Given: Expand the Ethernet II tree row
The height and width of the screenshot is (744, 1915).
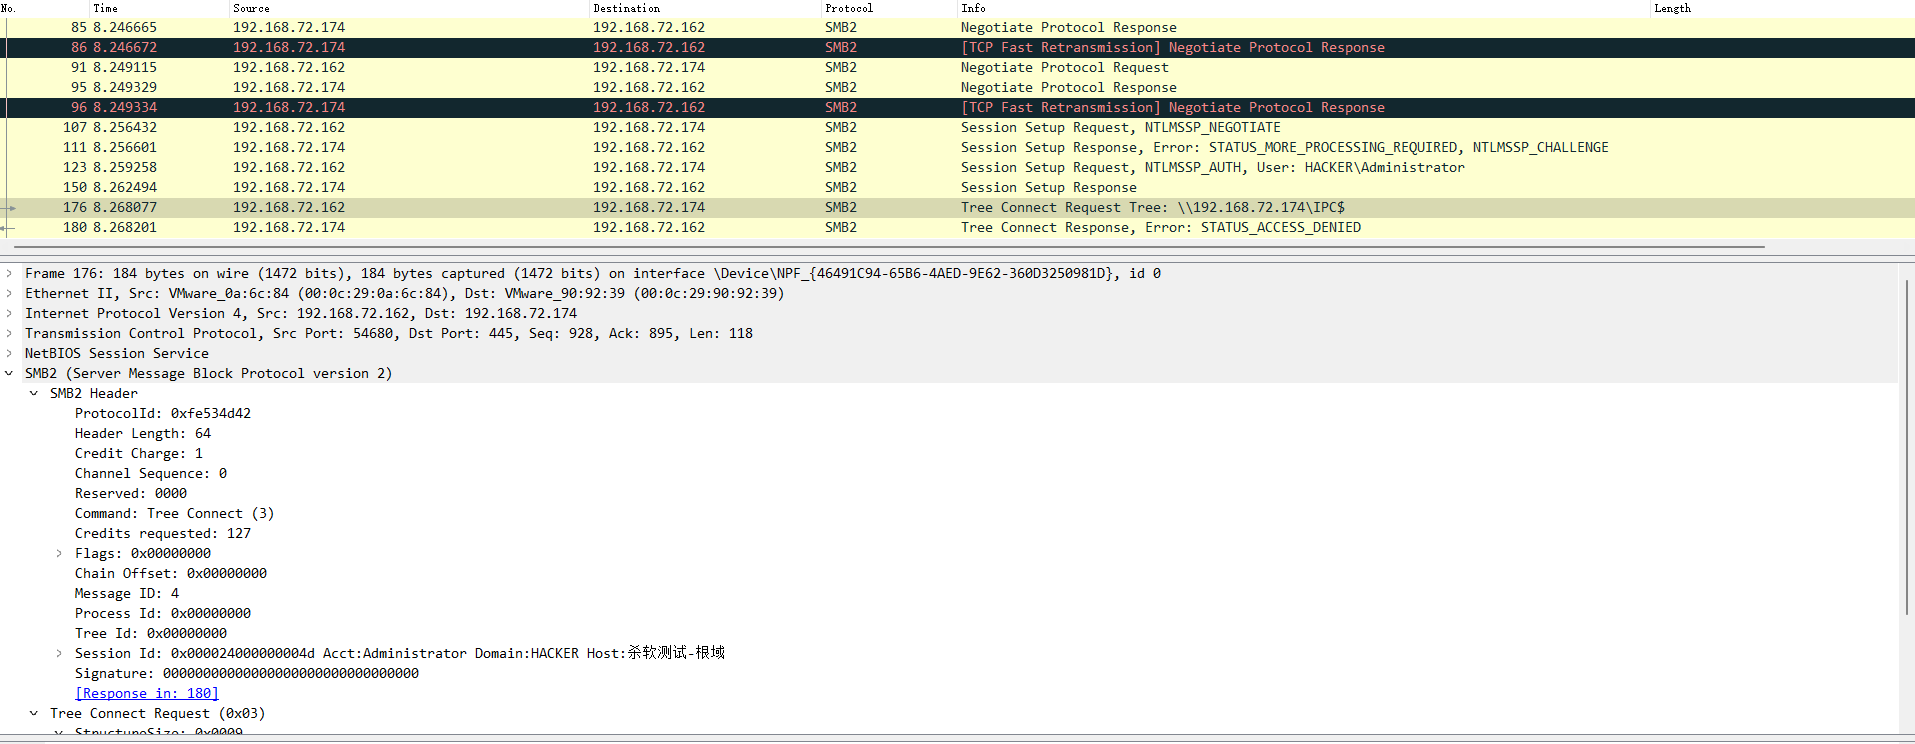Looking at the screenshot, I should tap(9, 293).
